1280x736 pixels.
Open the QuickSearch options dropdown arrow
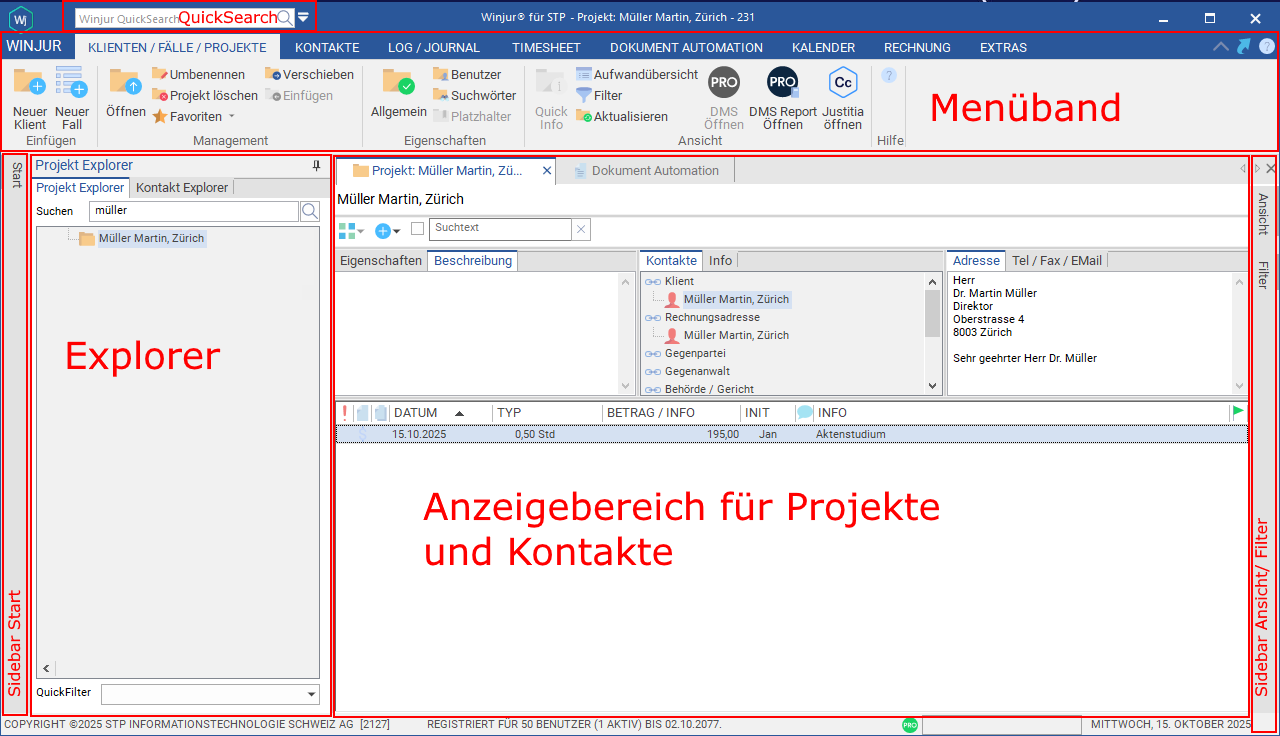pyautogui.click(x=304, y=17)
